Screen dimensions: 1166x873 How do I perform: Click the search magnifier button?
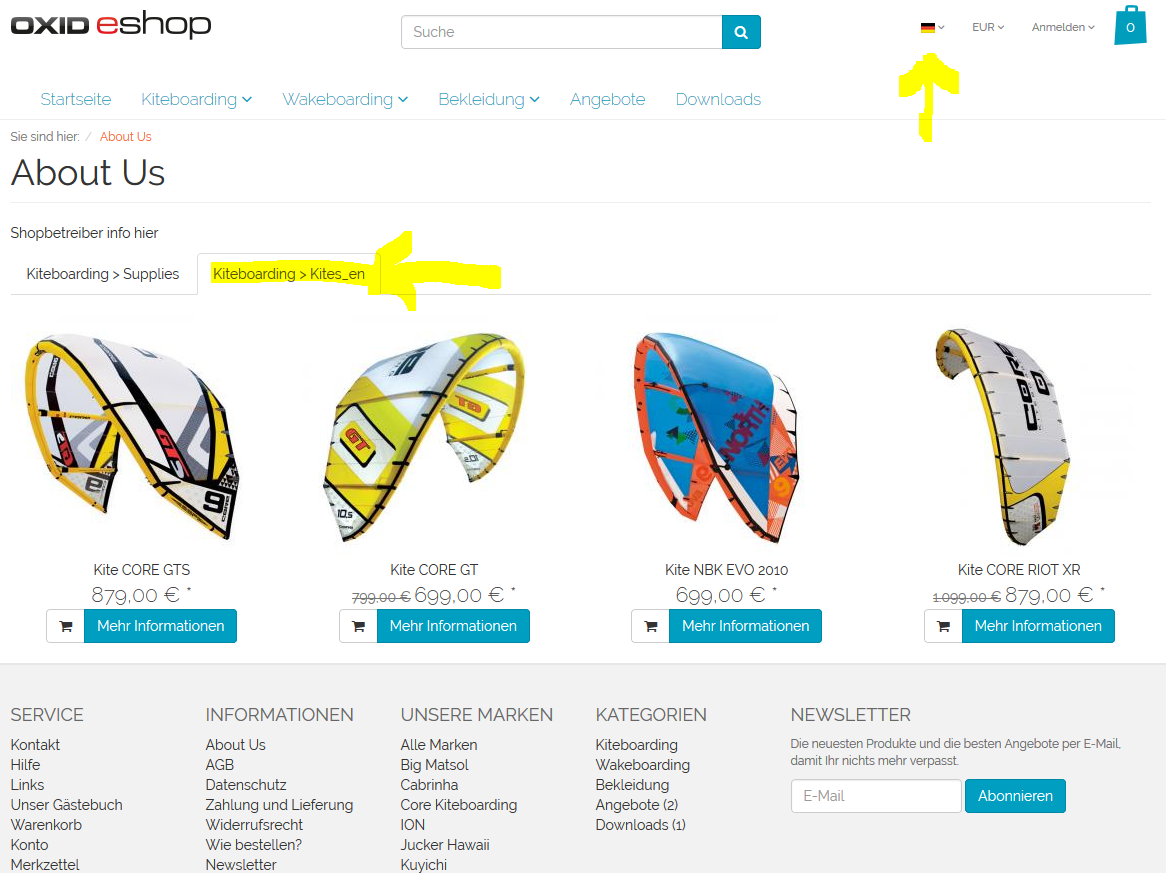click(x=741, y=32)
